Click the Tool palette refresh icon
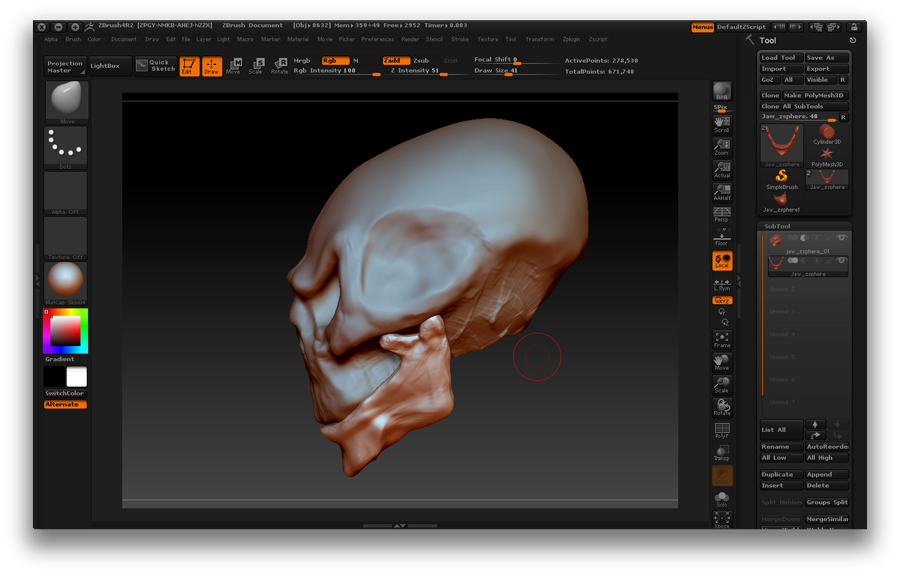Screen dimensions: 900x575 (x=852, y=40)
